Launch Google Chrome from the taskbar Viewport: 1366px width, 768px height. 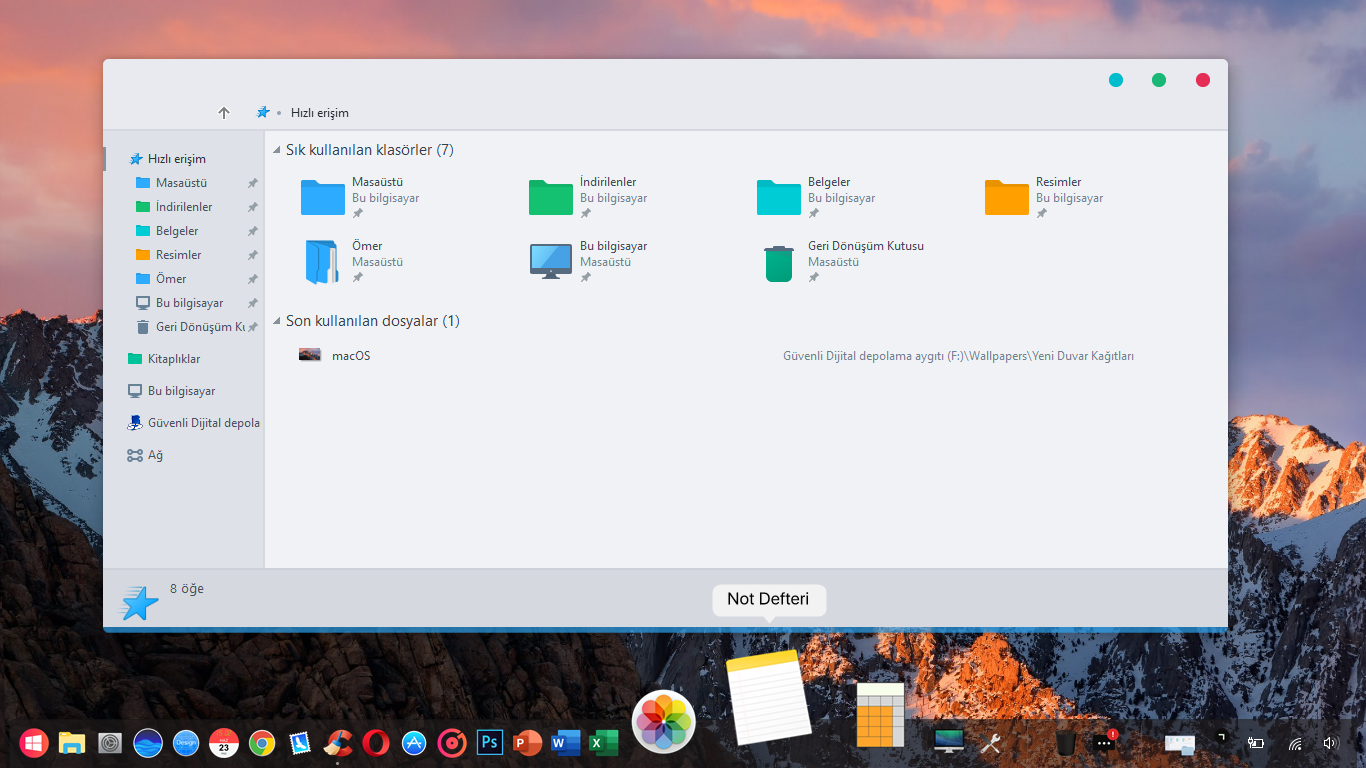[x=262, y=743]
